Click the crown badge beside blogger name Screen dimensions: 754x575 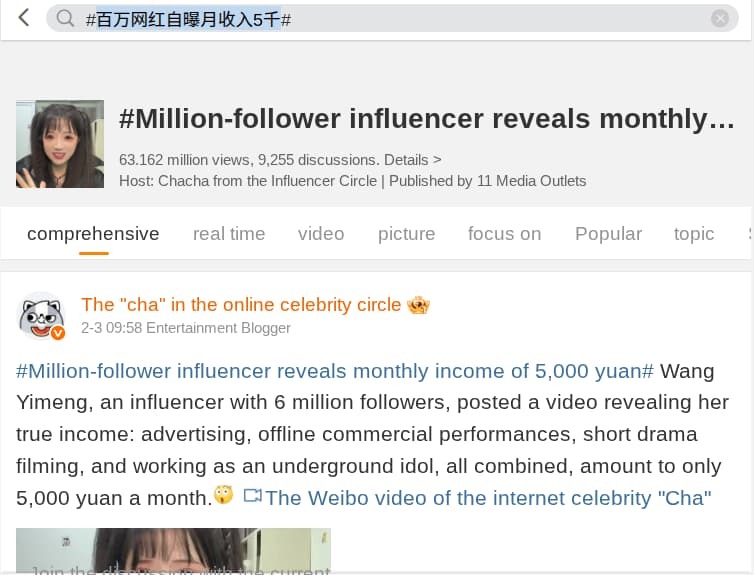(418, 305)
